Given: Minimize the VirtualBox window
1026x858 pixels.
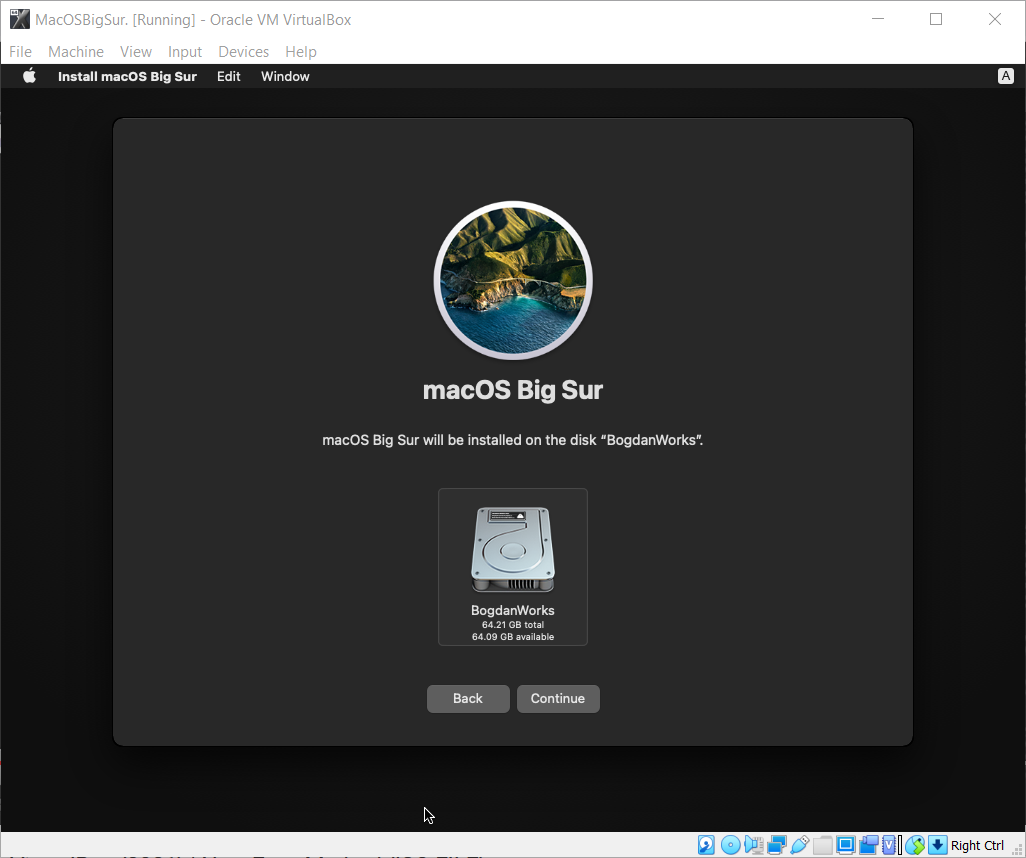Looking at the screenshot, I should pyautogui.click(x=878, y=19).
